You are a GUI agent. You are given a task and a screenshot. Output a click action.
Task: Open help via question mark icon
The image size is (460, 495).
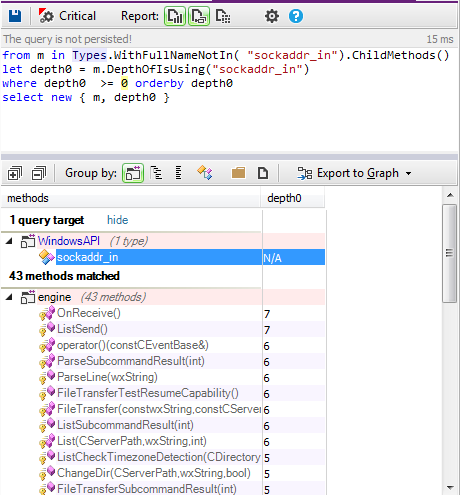pos(296,16)
